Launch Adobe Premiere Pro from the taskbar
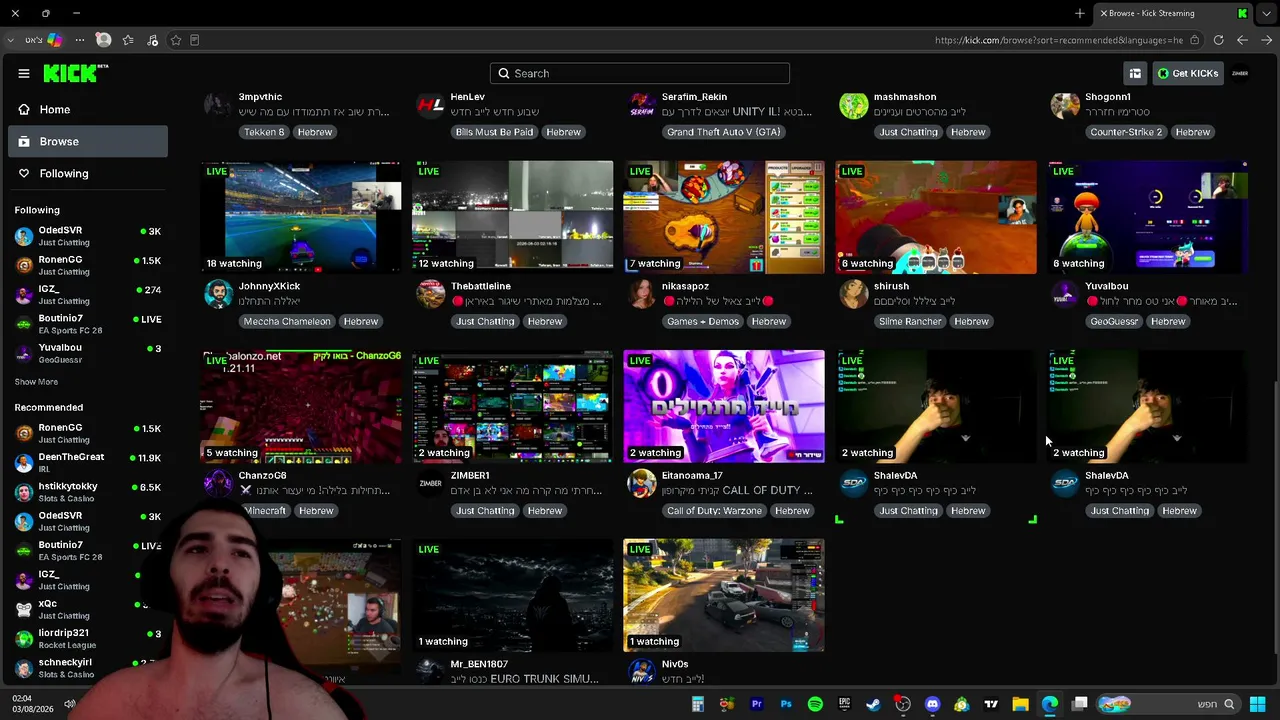This screenshot has height=720, width=1280. pos(757,704)
